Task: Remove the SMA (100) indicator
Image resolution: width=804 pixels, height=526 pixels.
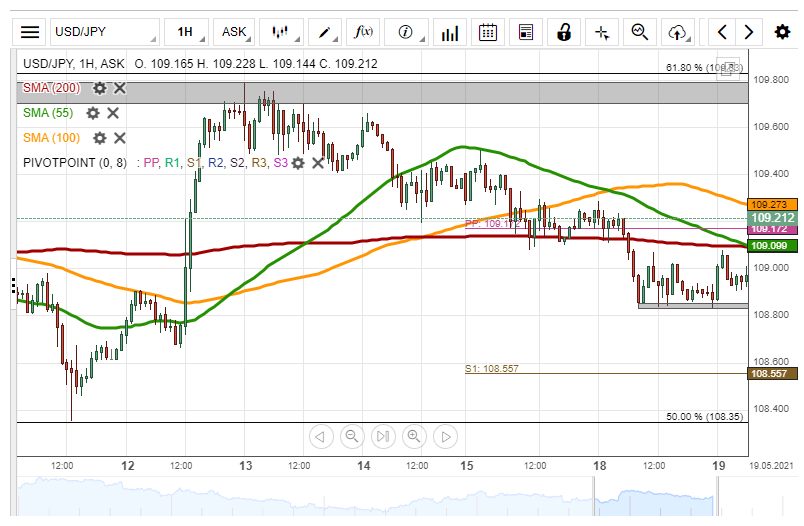Action: tap(119, 138)
